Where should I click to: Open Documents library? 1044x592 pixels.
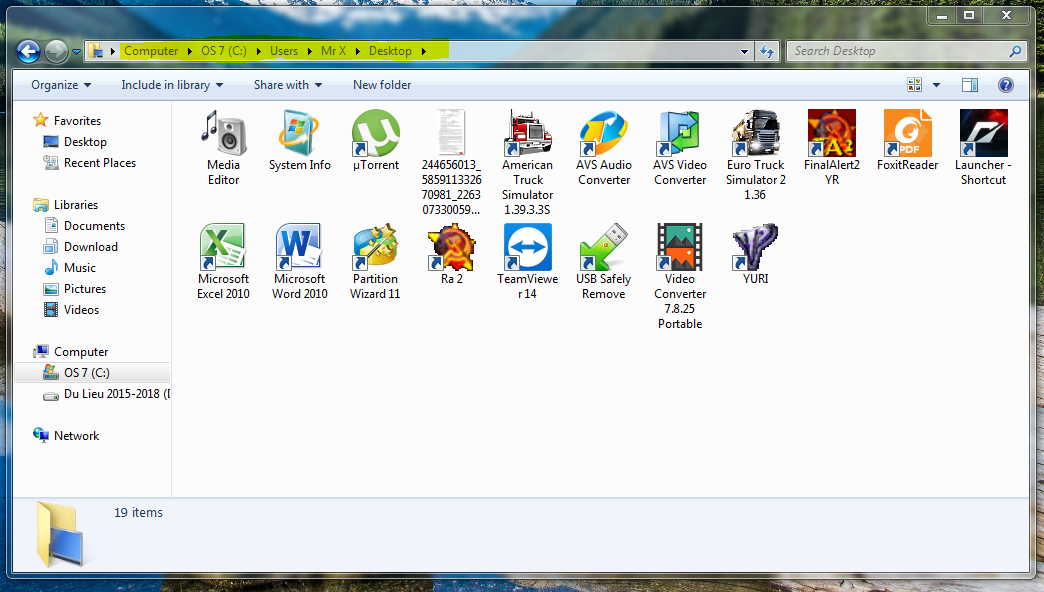tap(85, 226)
